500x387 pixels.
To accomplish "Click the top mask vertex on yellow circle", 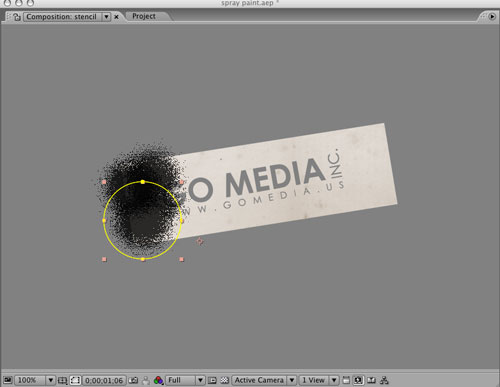I will click(x=143, y=182).
